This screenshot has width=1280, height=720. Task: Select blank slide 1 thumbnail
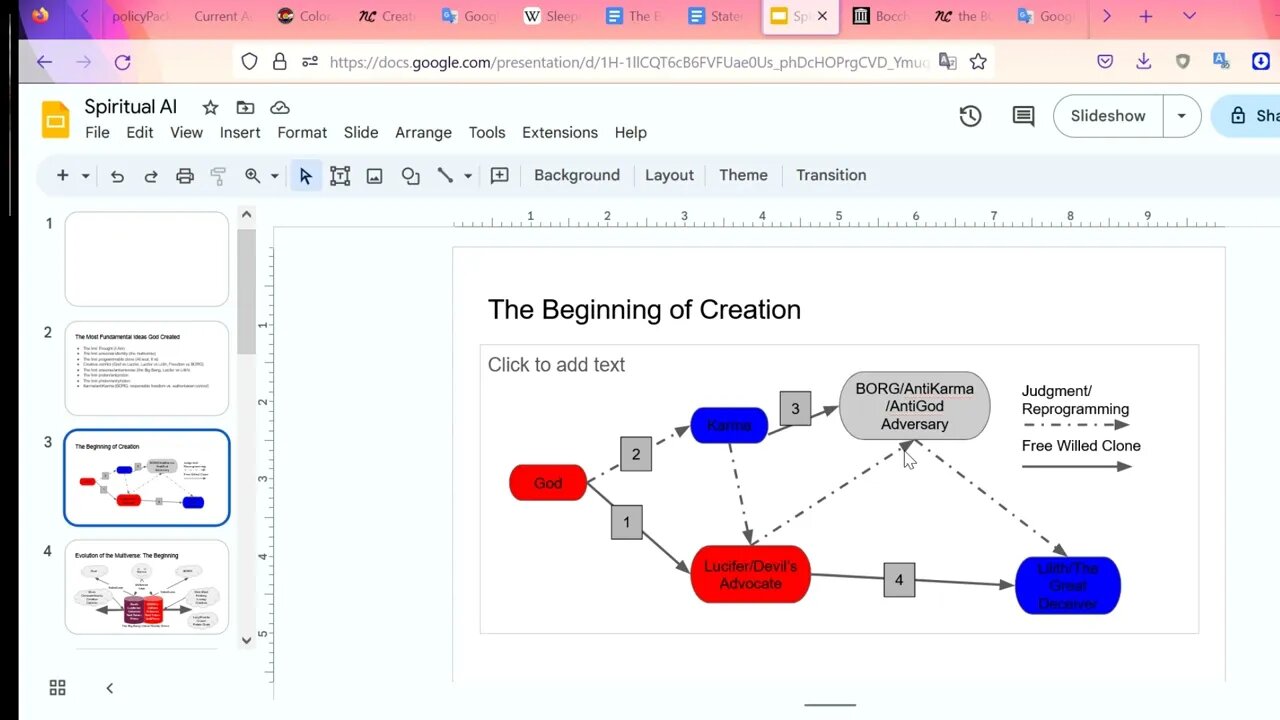pos(147,259)
